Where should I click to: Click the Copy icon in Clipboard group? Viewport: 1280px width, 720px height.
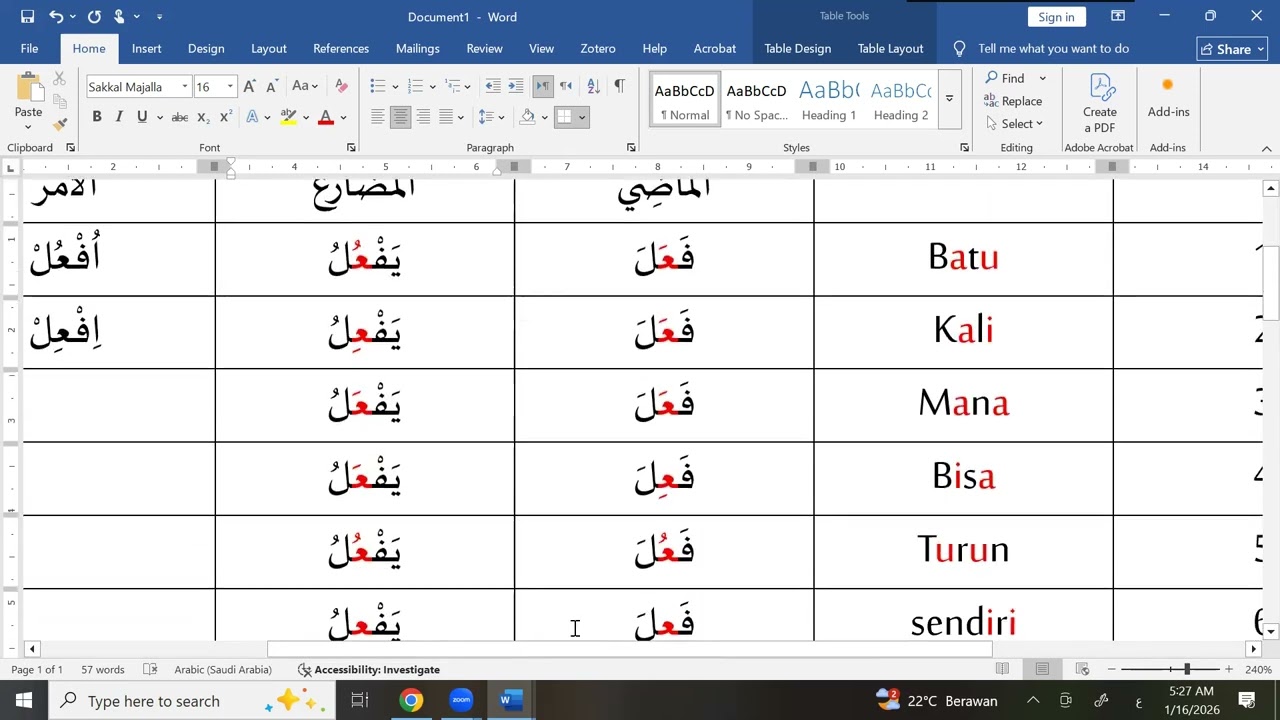[59, 101]
